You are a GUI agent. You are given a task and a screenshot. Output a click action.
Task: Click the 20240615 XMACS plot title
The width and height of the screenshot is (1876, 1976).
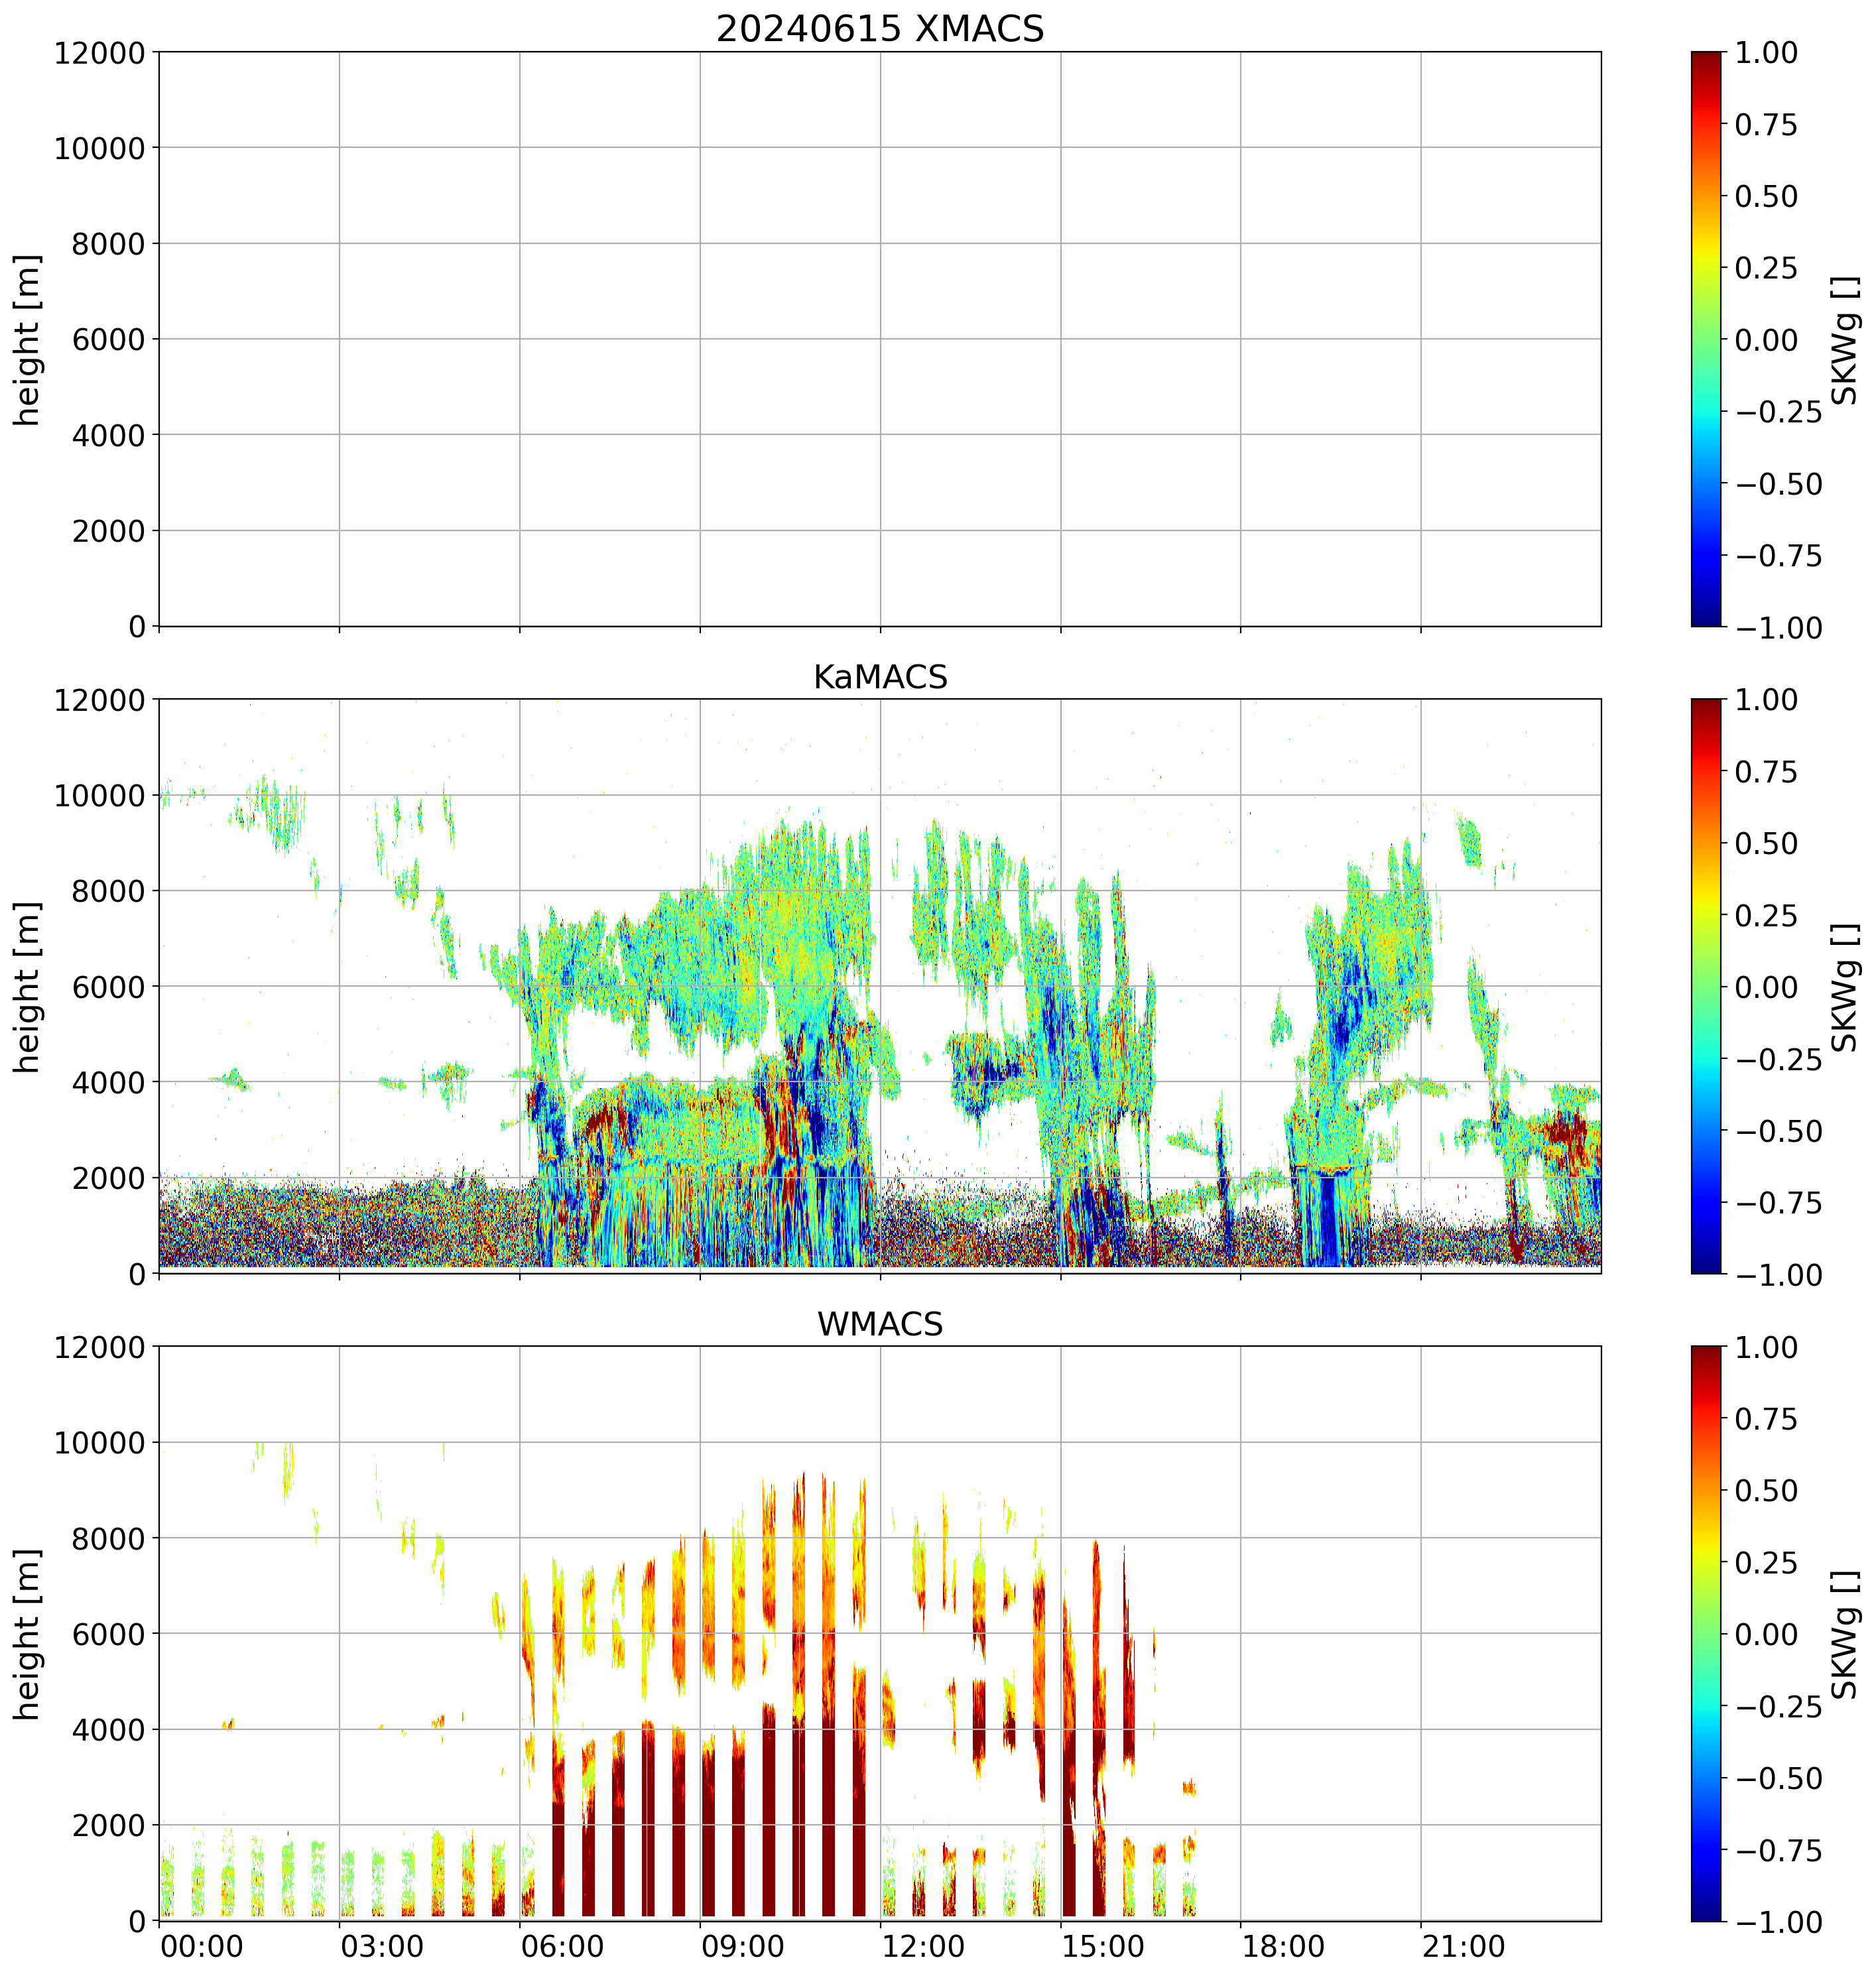879,28
